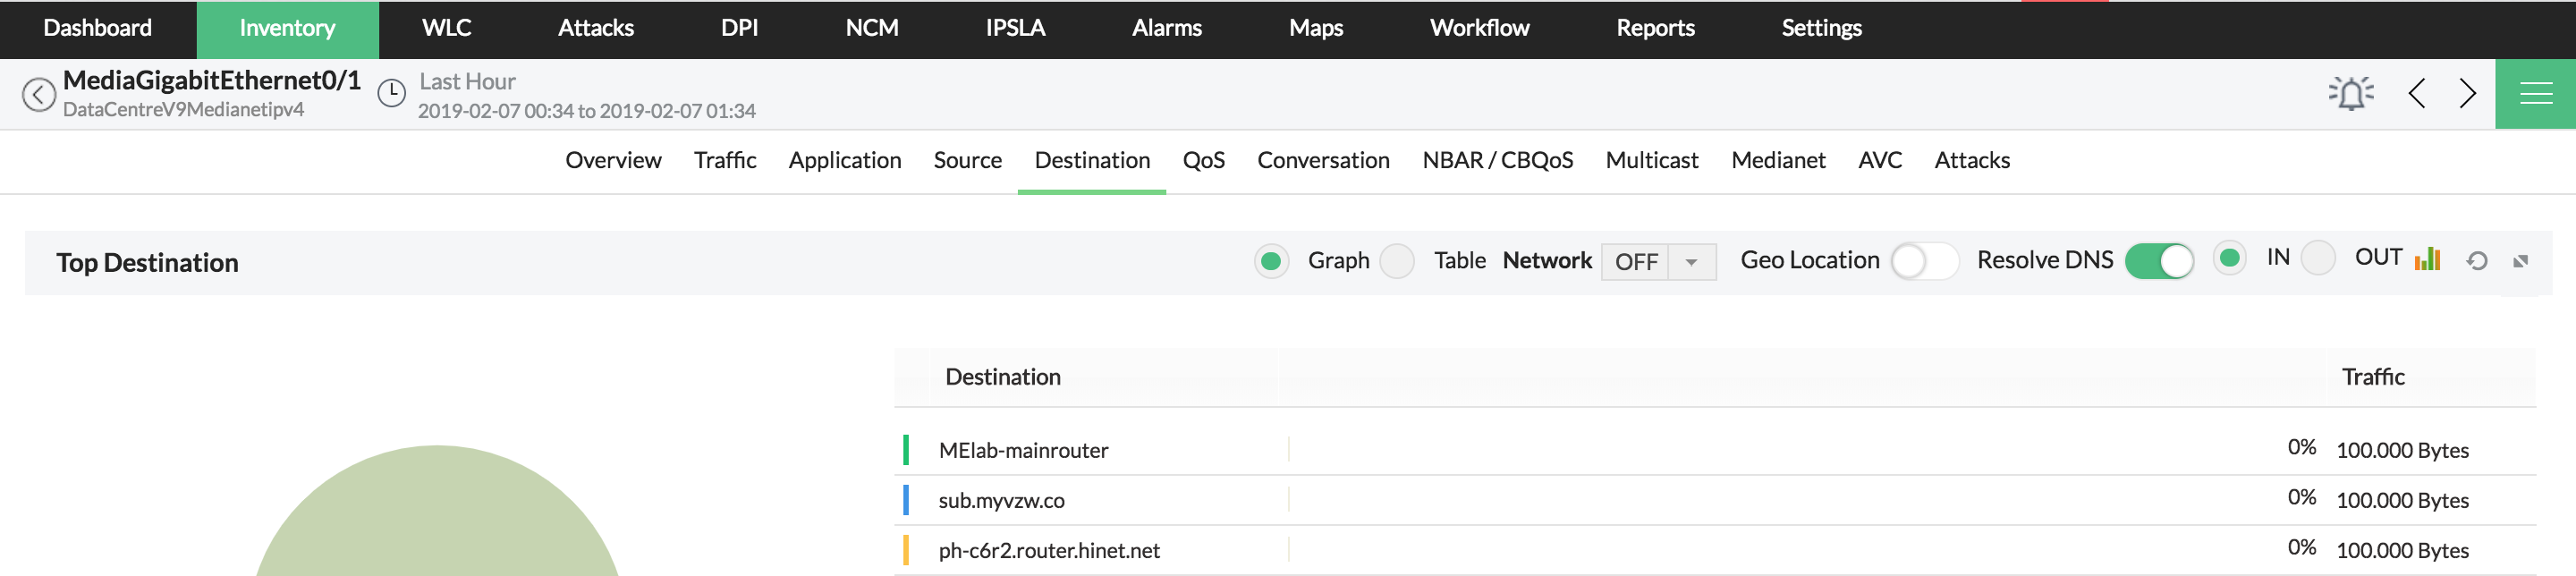Click the MElab-mainrouter destination
The image size is (2576, 576).
1022,451
